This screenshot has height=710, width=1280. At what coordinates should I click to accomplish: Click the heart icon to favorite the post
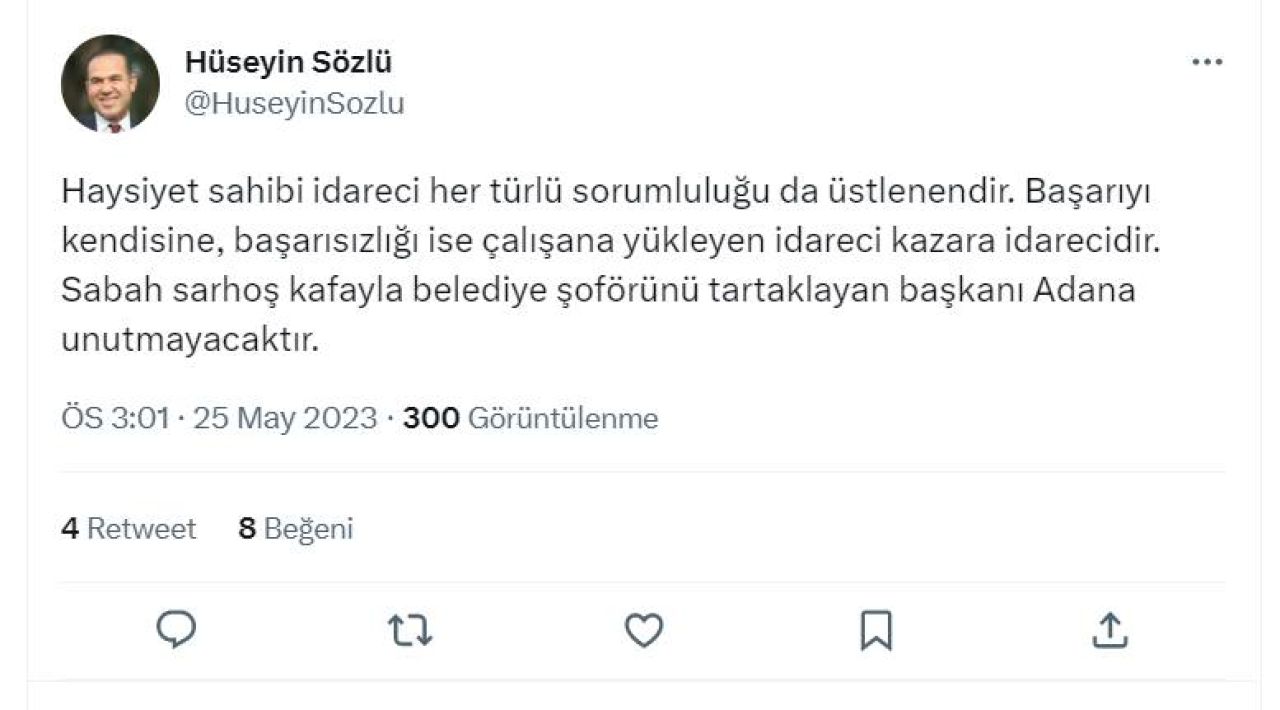tap(645, 630)
